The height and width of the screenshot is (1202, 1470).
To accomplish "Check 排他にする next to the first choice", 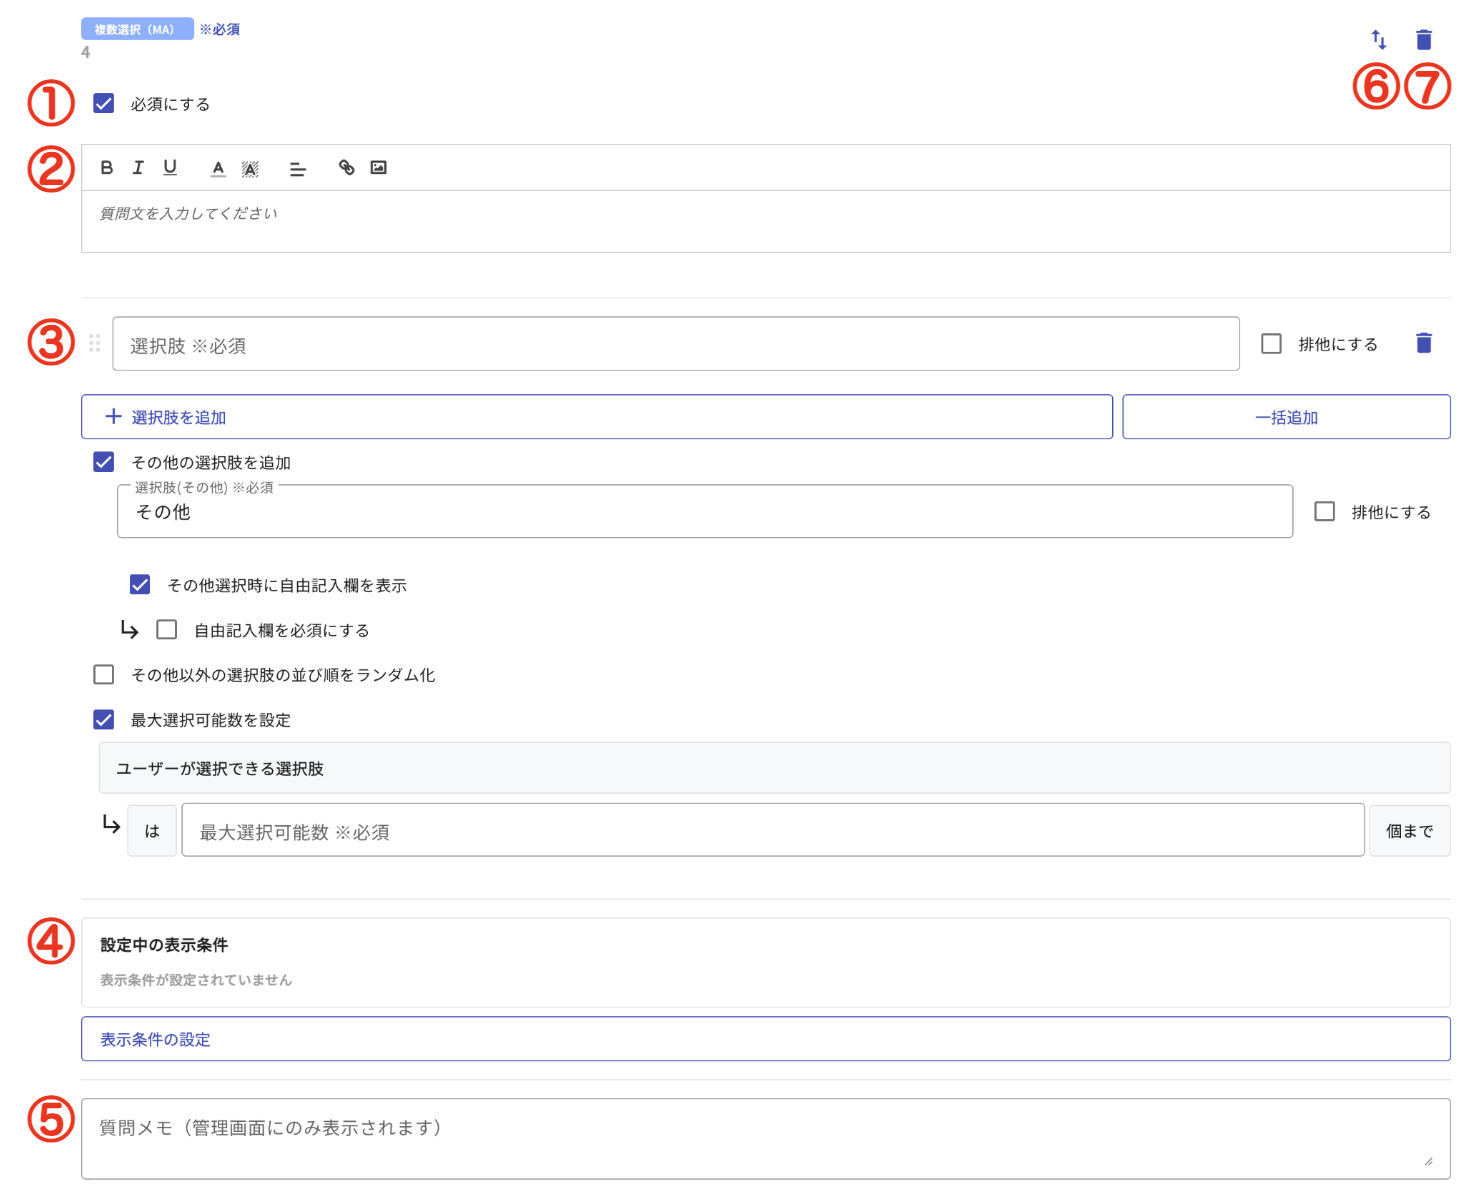I will click(1271, 343).
